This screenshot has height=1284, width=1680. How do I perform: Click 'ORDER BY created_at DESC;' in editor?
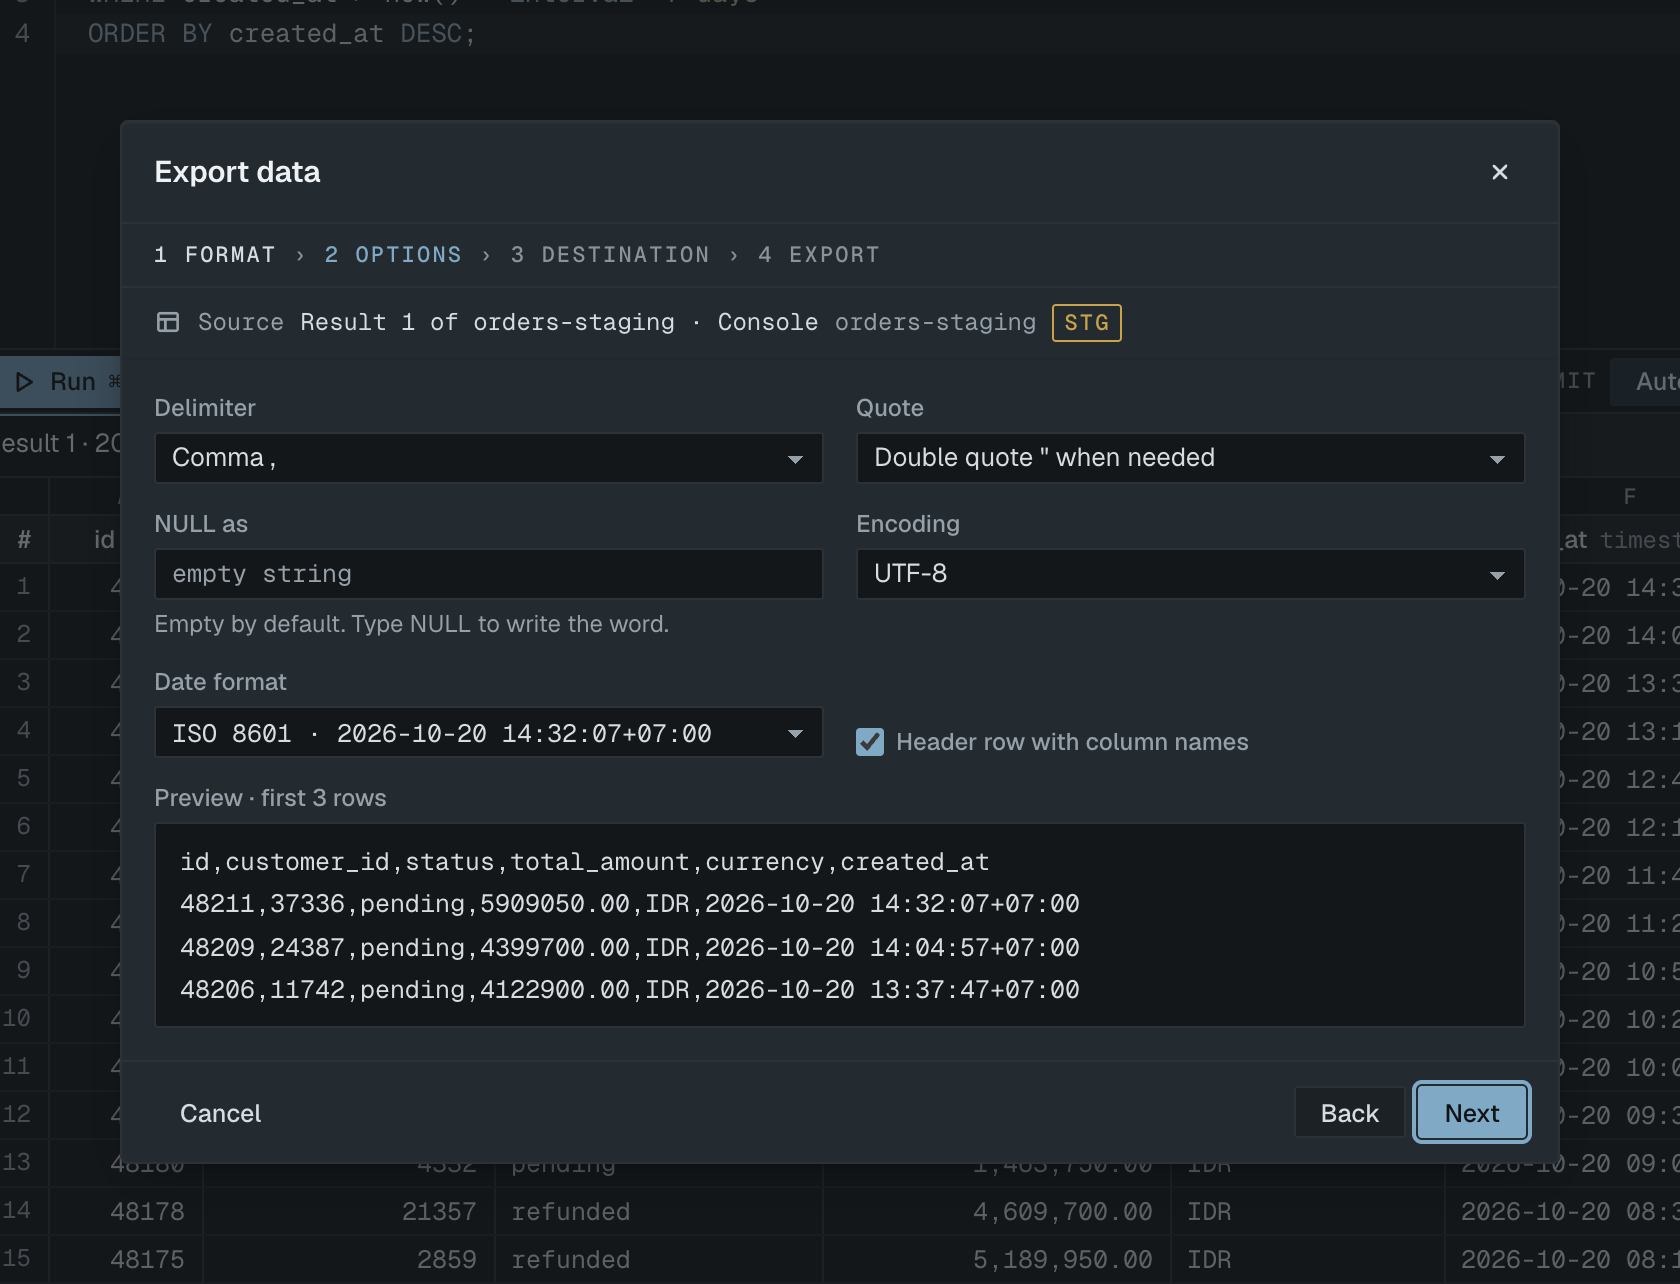pos(281,34)
